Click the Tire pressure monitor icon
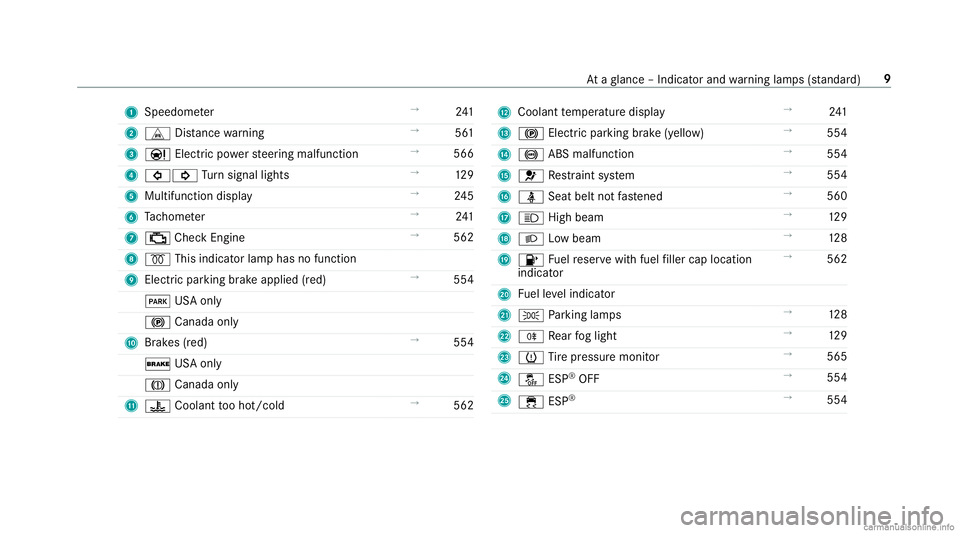Screen dimensions: 960x533 click(x=531, y=357)
